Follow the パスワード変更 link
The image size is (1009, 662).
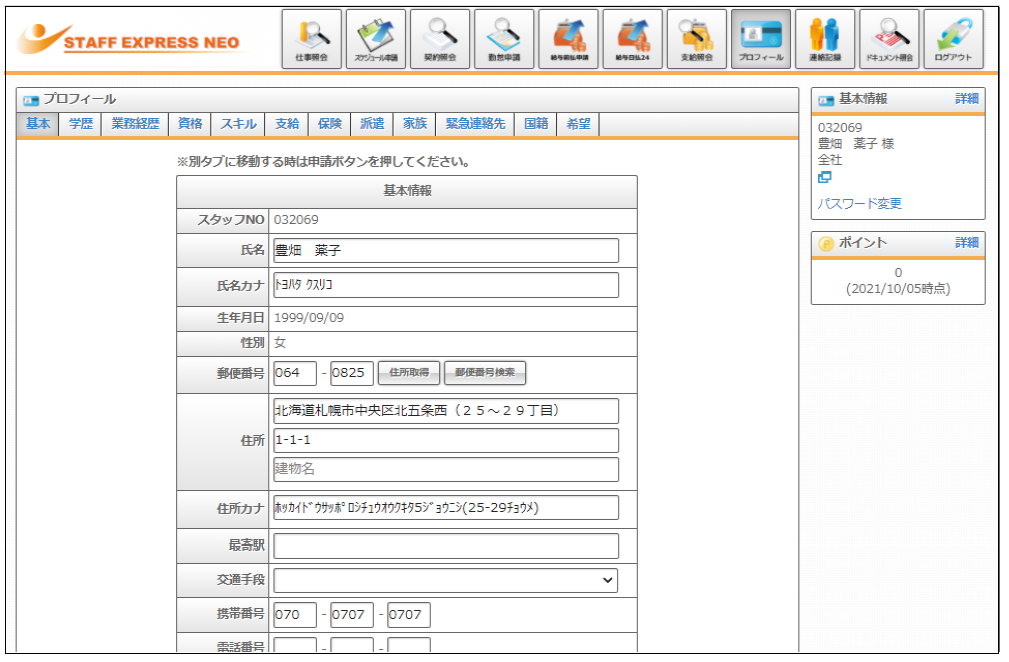[859, 203]
